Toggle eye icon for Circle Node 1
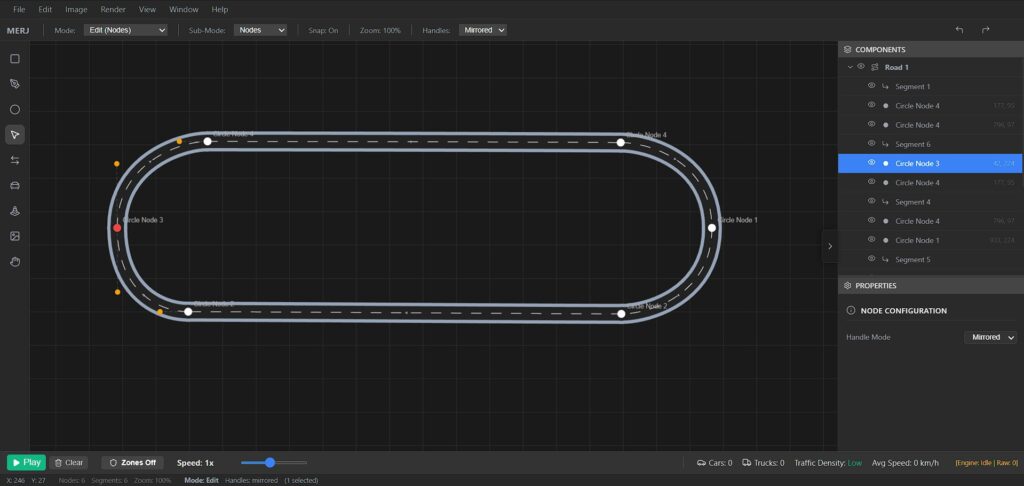1024x486 pixels. [871, 240]
